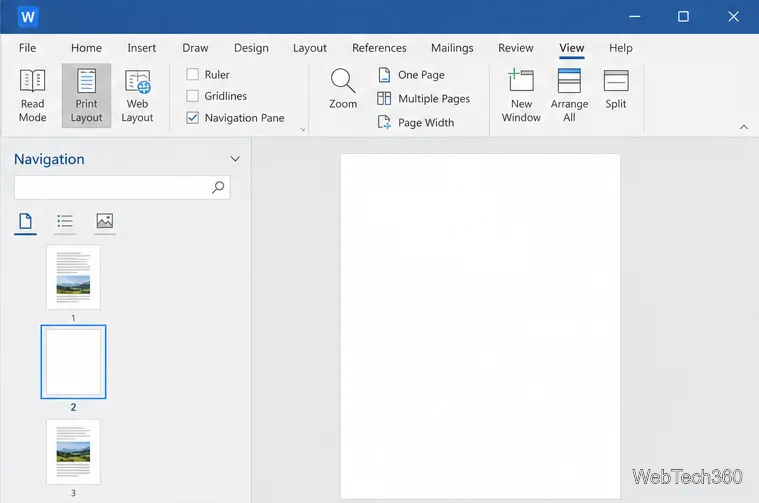Screen dimensions: 759x503
Task: Switch to the Draw tab
Action: click(195, 48)
